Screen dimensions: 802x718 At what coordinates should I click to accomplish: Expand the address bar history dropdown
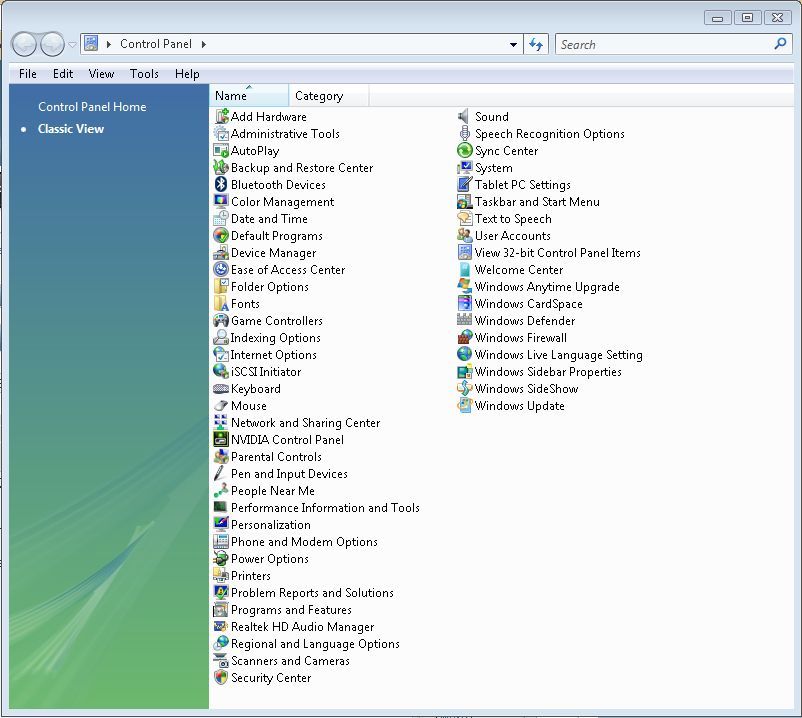click(513, 44)
